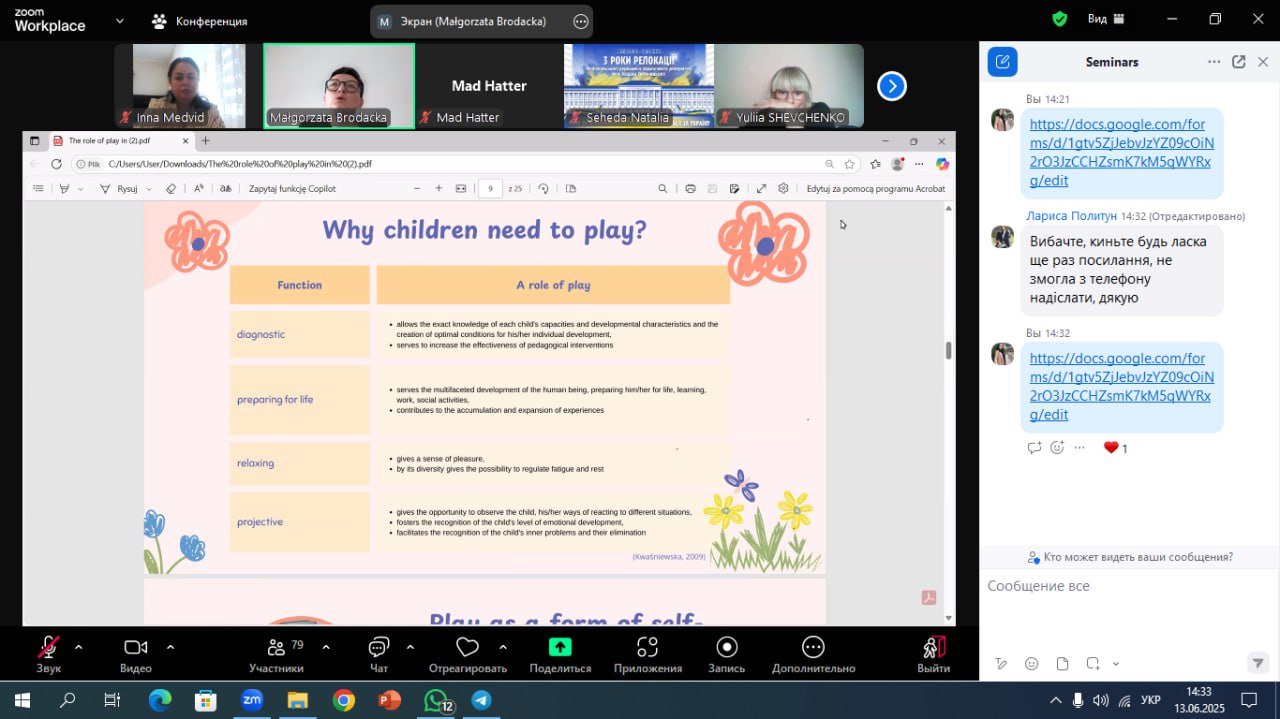Open the latest Google Docs form link
1280x719 pixels.
click(1121, 386)
